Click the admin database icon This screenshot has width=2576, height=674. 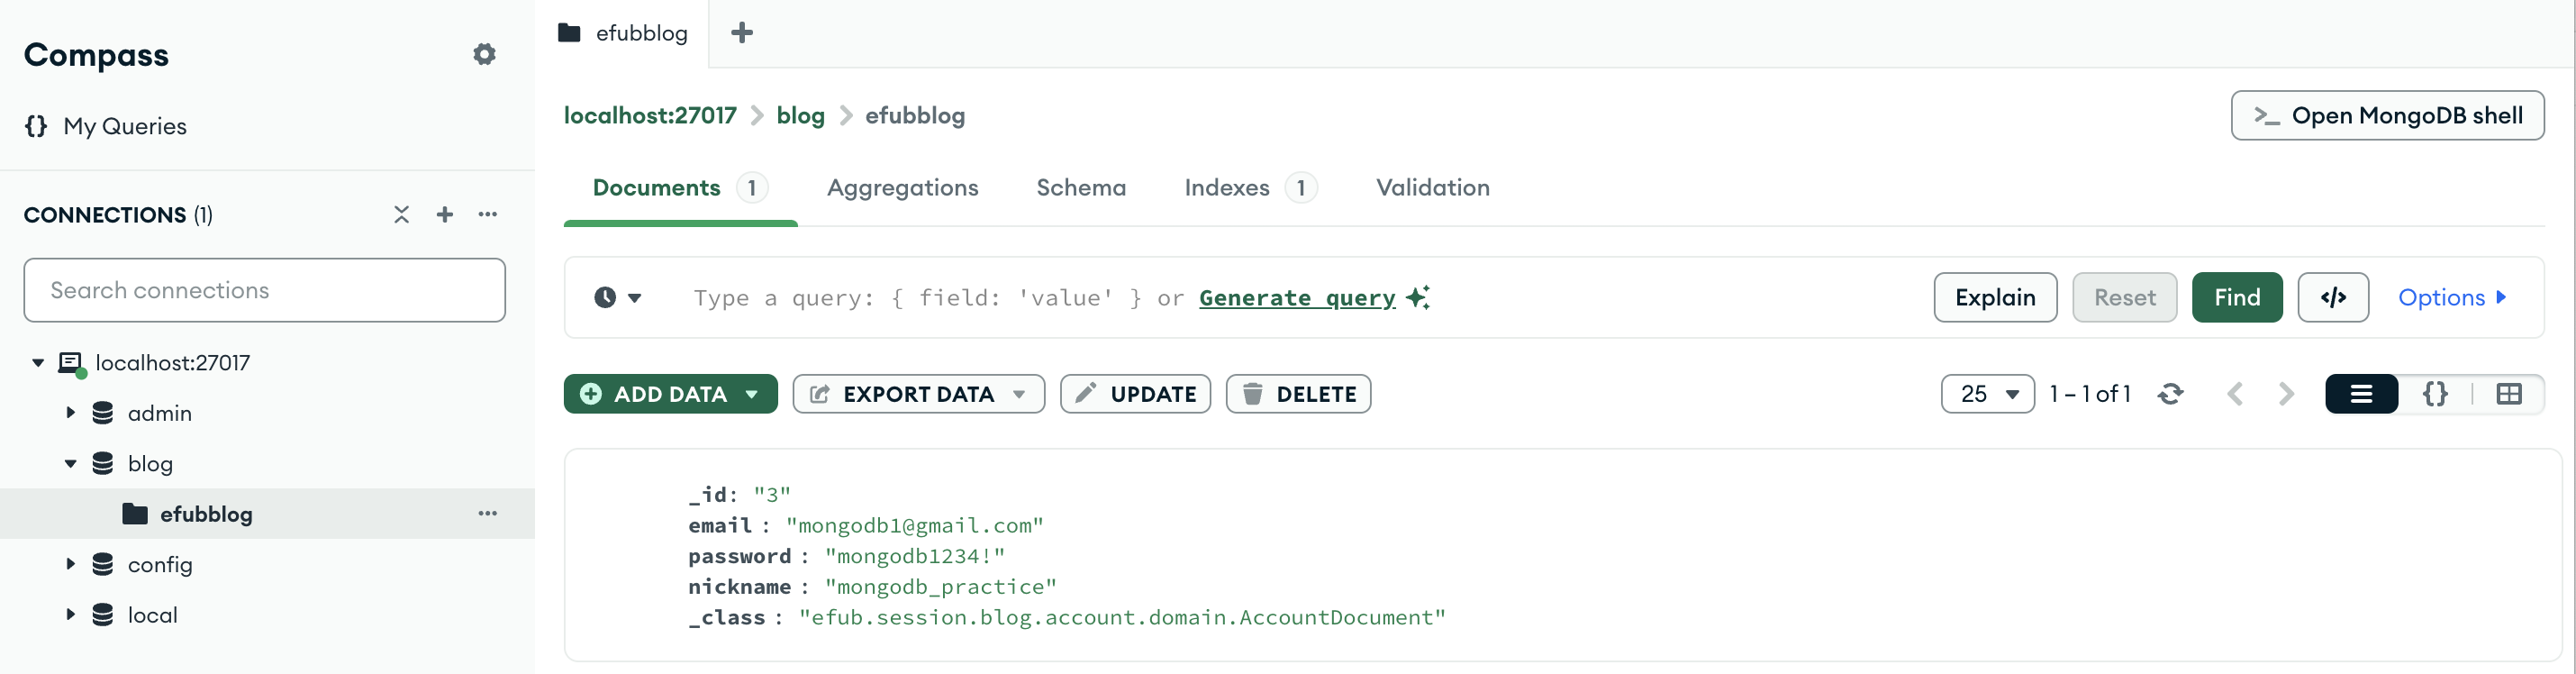click(x=103, y=413)
